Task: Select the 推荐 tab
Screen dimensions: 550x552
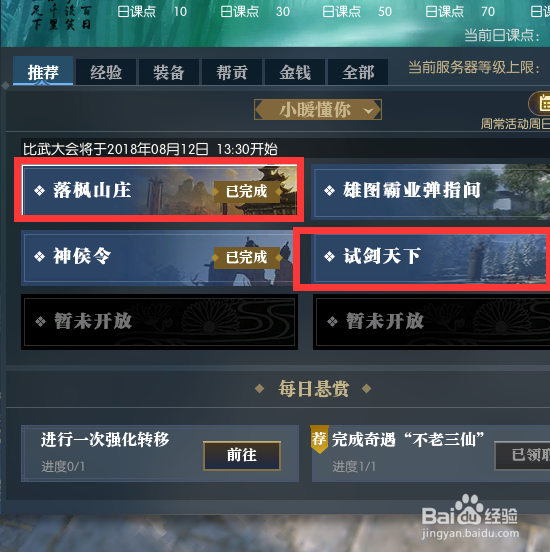Action: (43, 71)
